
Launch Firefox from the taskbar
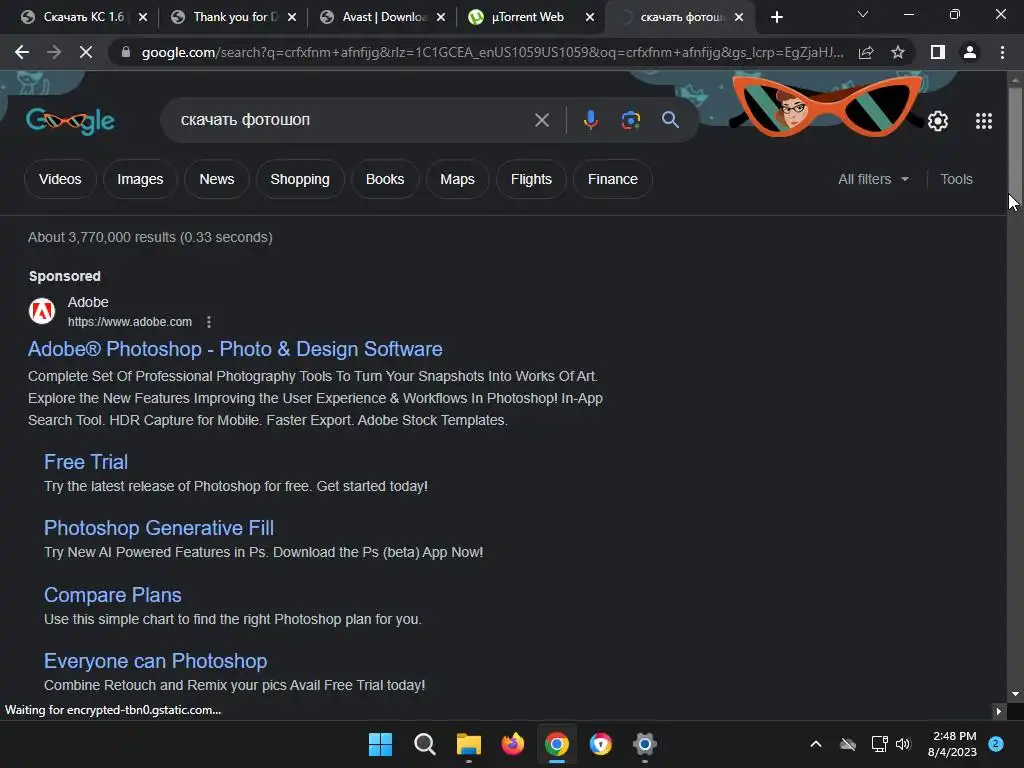(x=513, y=744)
